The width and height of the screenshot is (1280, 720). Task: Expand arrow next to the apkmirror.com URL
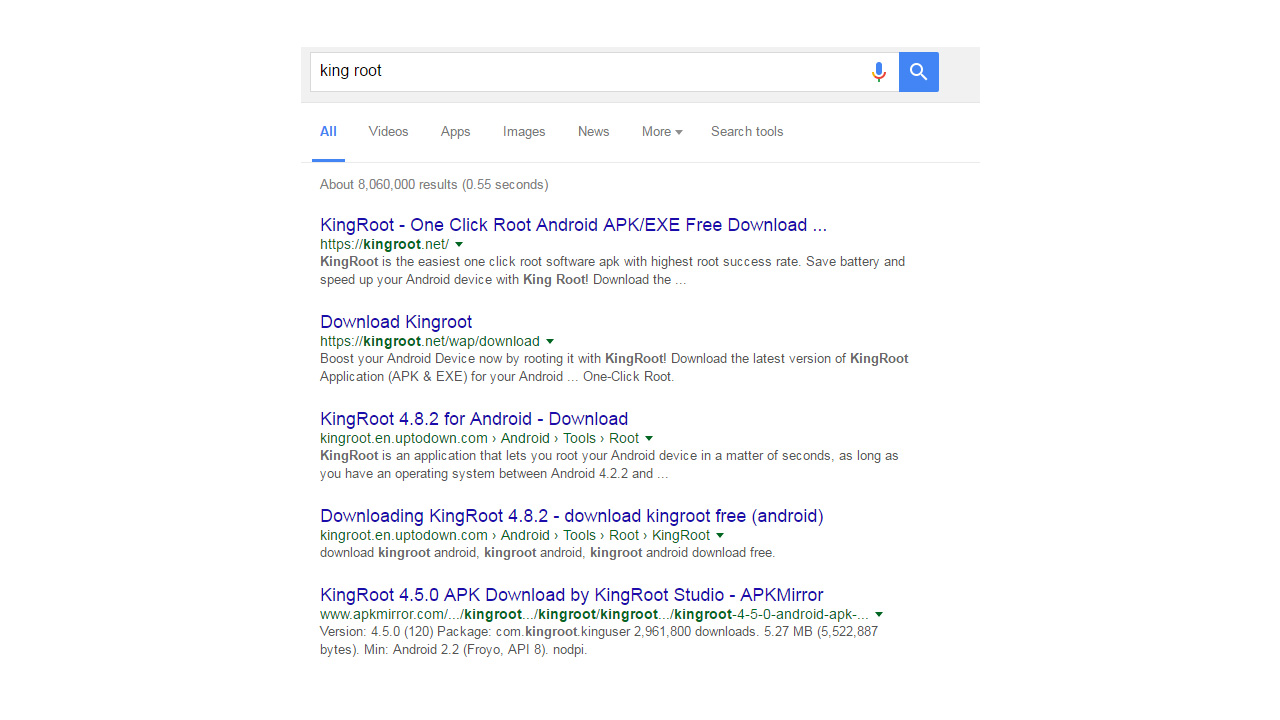pyautogui.click(x=878, y=614)
